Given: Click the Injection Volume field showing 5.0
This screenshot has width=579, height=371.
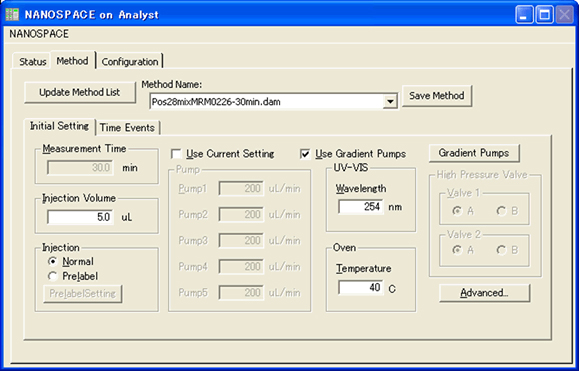Looking at the screenshot, I should click(80, 217).
